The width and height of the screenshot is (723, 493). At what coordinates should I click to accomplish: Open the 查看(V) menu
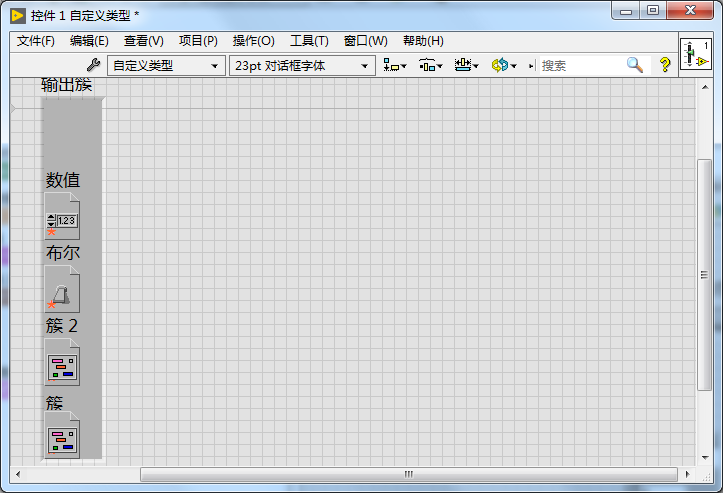(143, 41)
